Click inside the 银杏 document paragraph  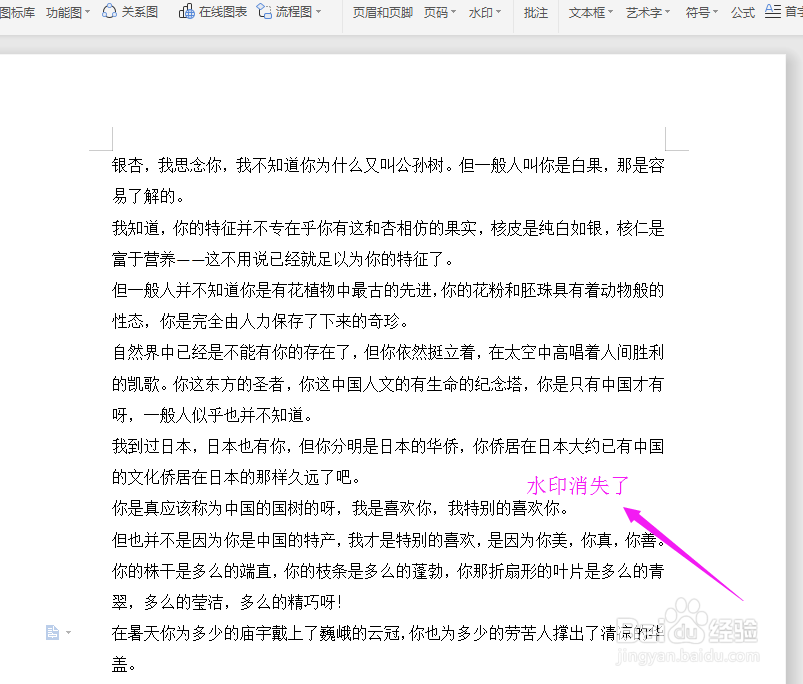coord(300,165)
